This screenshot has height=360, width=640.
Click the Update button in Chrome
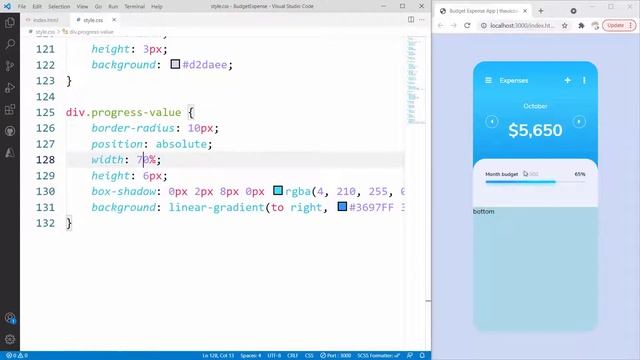(619, 25)
